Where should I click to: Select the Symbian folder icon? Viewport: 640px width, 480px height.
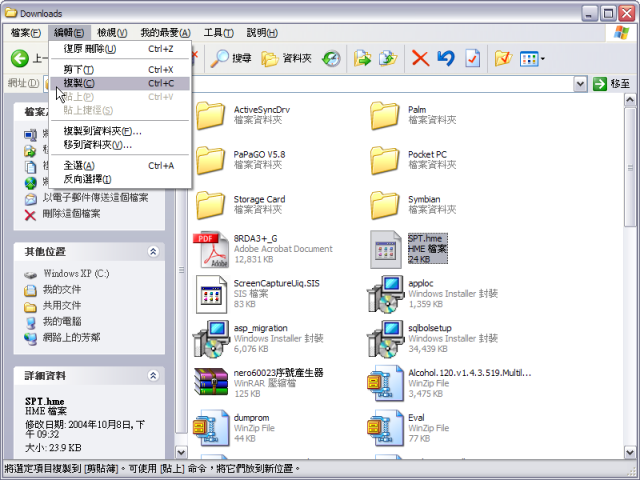point(384,205)
